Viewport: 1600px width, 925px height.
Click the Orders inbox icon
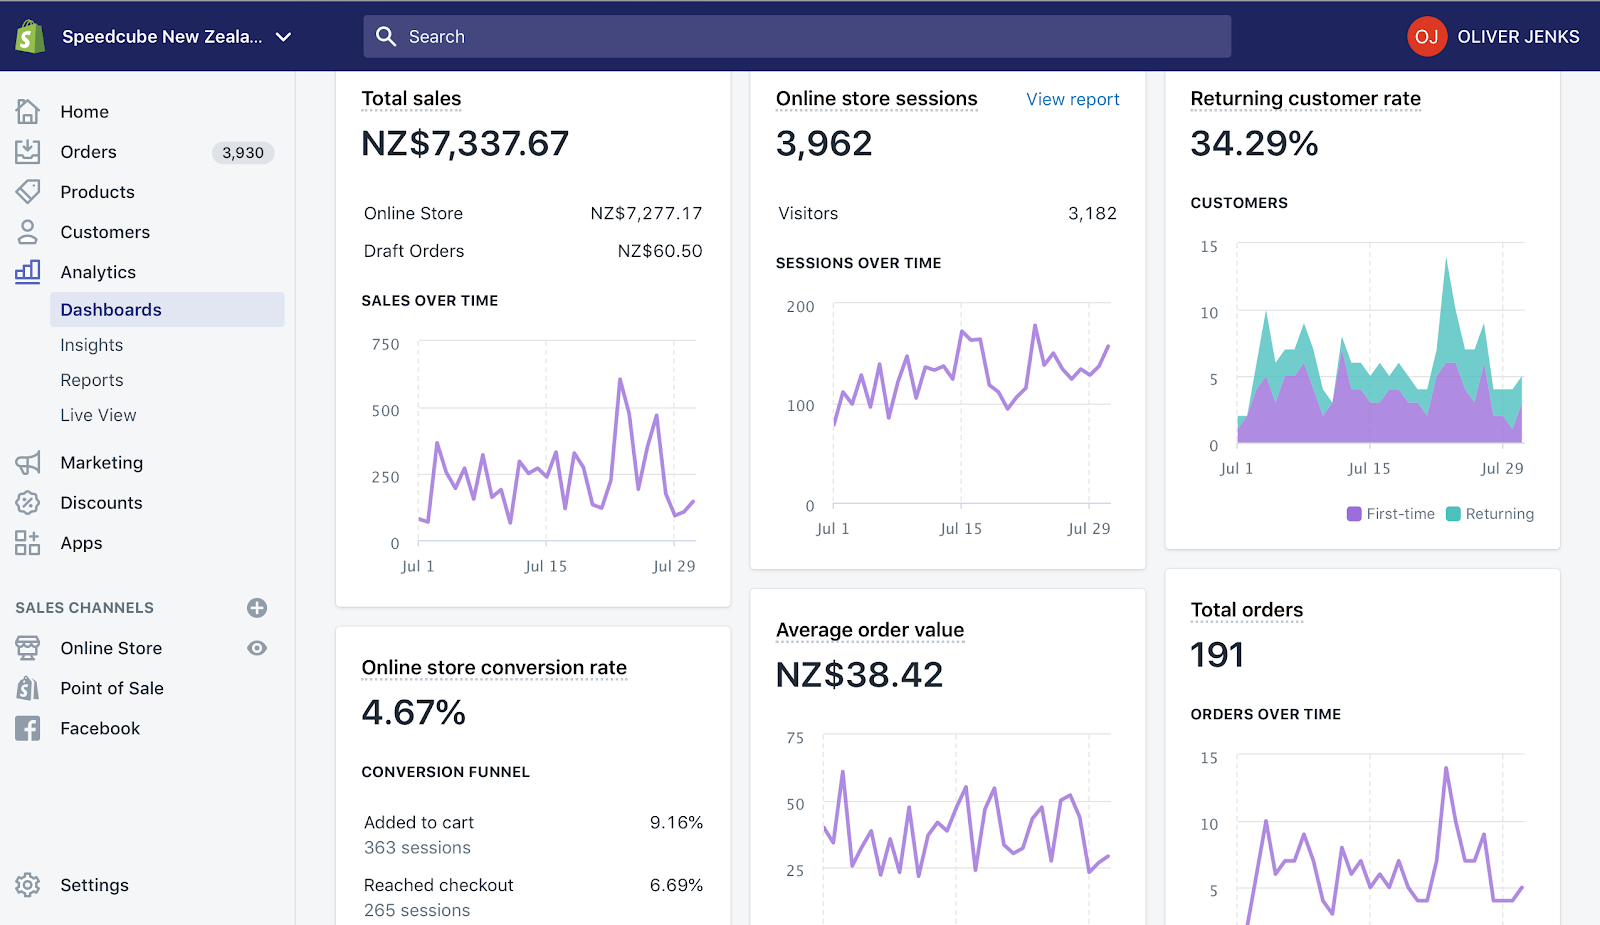(28, 151)
